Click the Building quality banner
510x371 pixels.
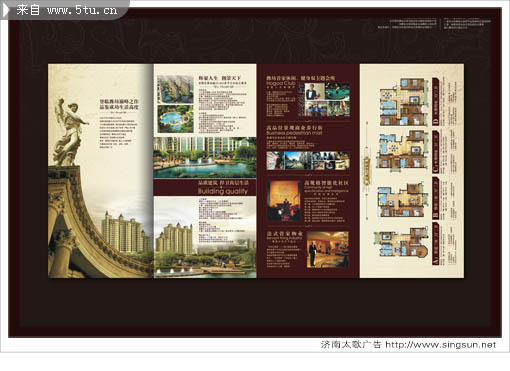coord(205,188)
